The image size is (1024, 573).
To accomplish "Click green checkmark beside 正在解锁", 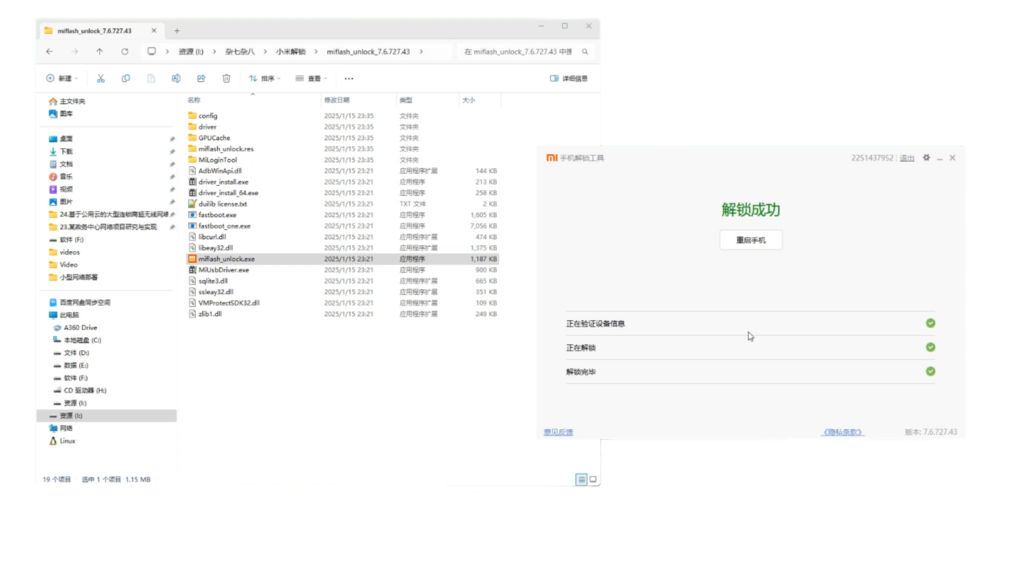I will tap(930, 347).
